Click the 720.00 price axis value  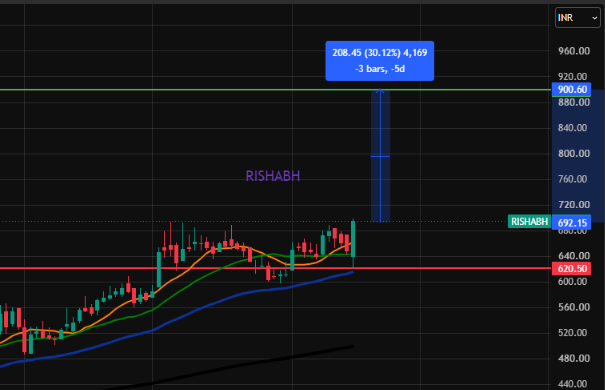coord(574,204)
